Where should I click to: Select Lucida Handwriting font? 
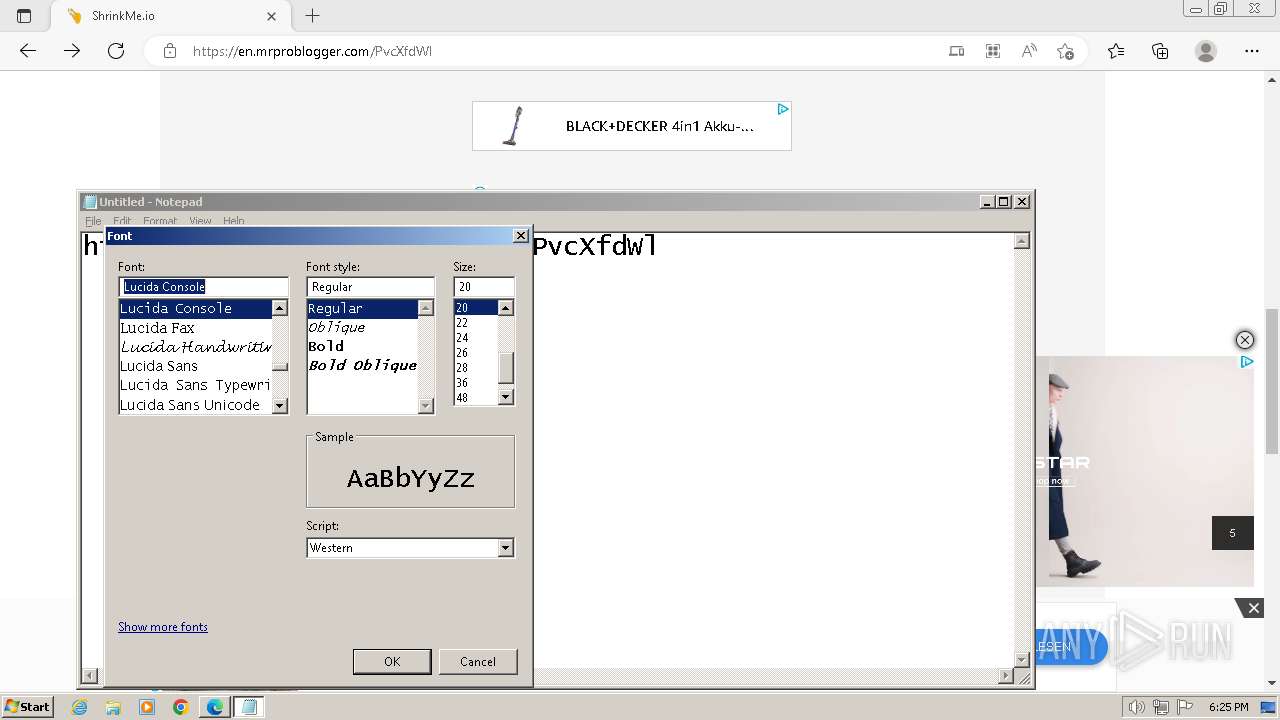click(195, 347)
